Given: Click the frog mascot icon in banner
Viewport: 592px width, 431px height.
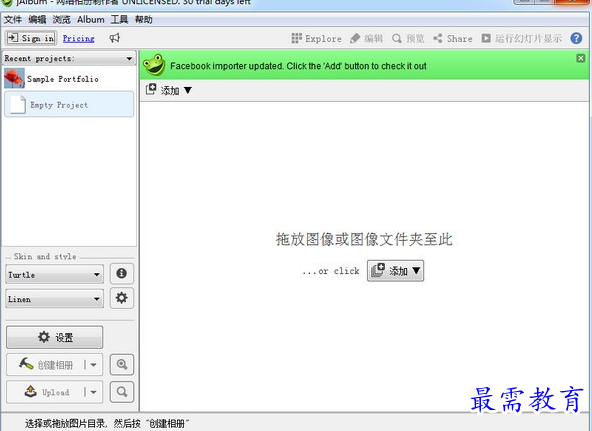Looking at the screenshot, I should [154, 65].
